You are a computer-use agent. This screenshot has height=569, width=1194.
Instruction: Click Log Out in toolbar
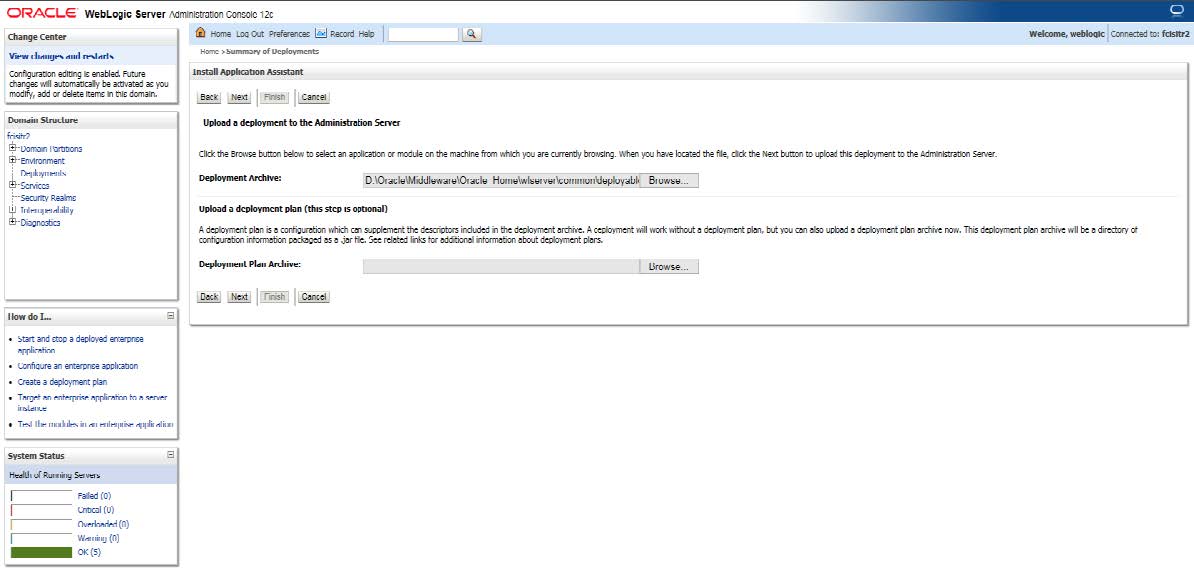click(x=250, y=34)
